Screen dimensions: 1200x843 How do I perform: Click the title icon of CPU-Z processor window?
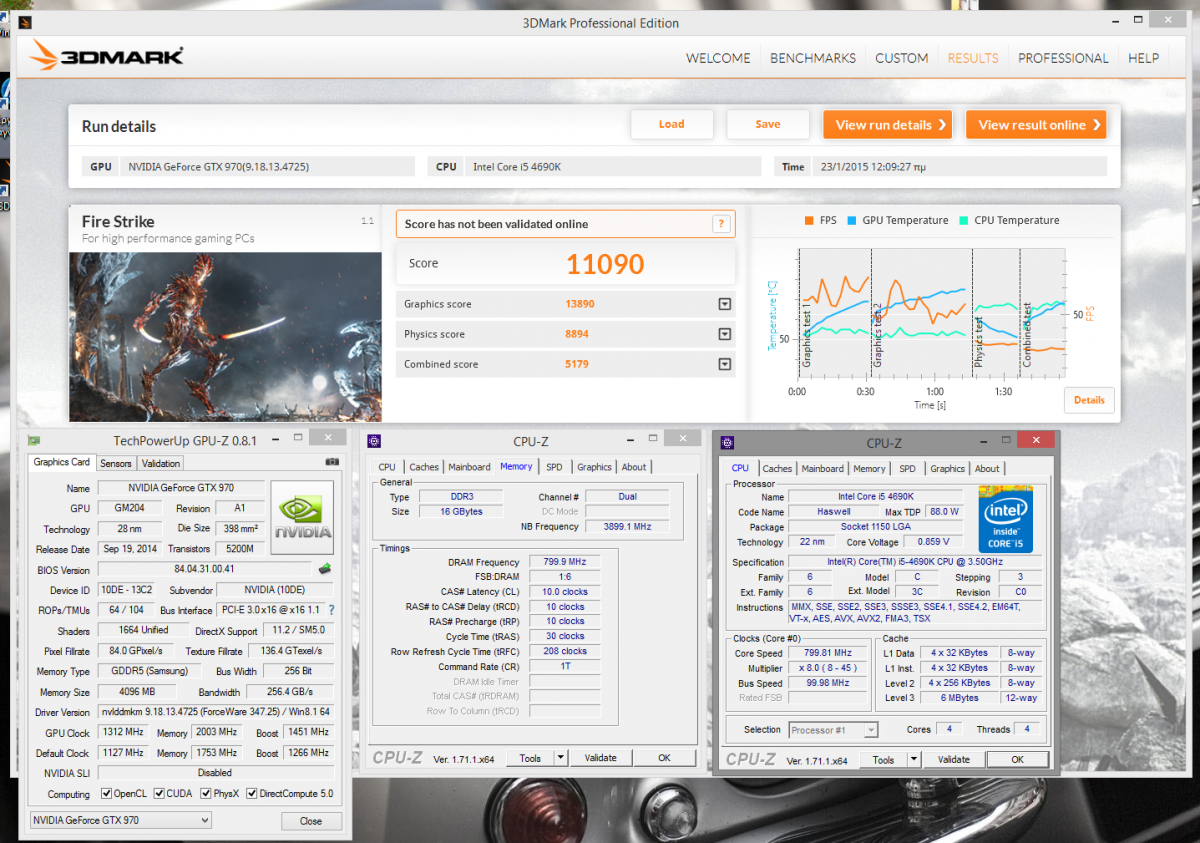tap(728, 442)
